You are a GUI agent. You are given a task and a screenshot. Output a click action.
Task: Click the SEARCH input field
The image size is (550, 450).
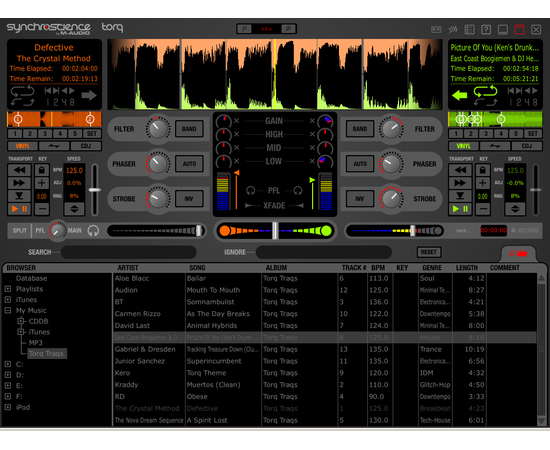129,252
